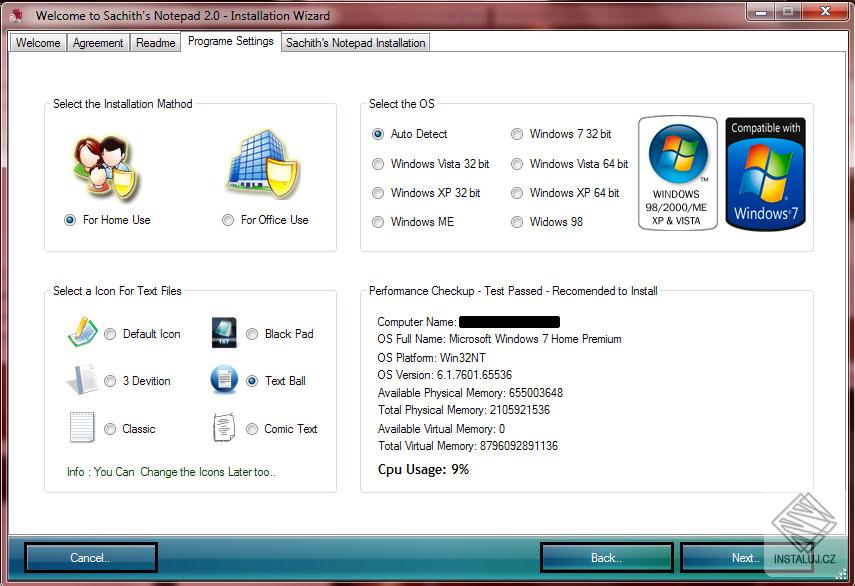Click the info note about changing icons

(171, 472)
